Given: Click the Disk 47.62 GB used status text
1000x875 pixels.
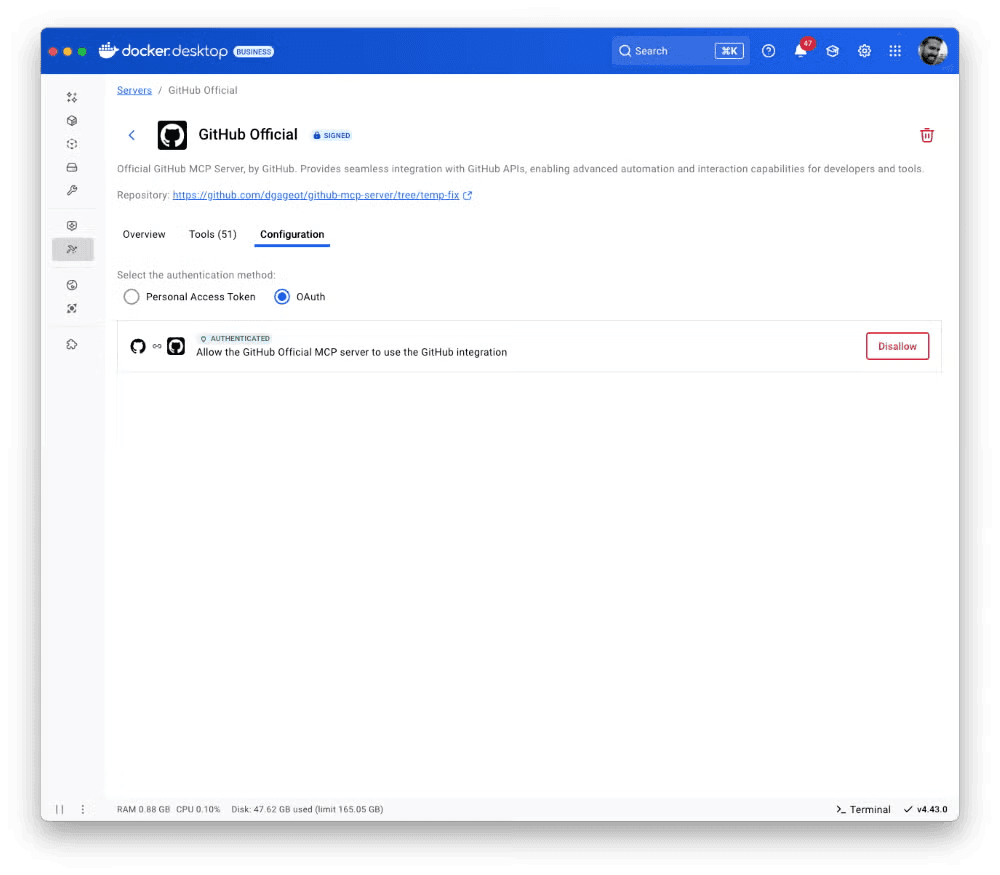Looking at the screenshot, I should pos(307,809).
